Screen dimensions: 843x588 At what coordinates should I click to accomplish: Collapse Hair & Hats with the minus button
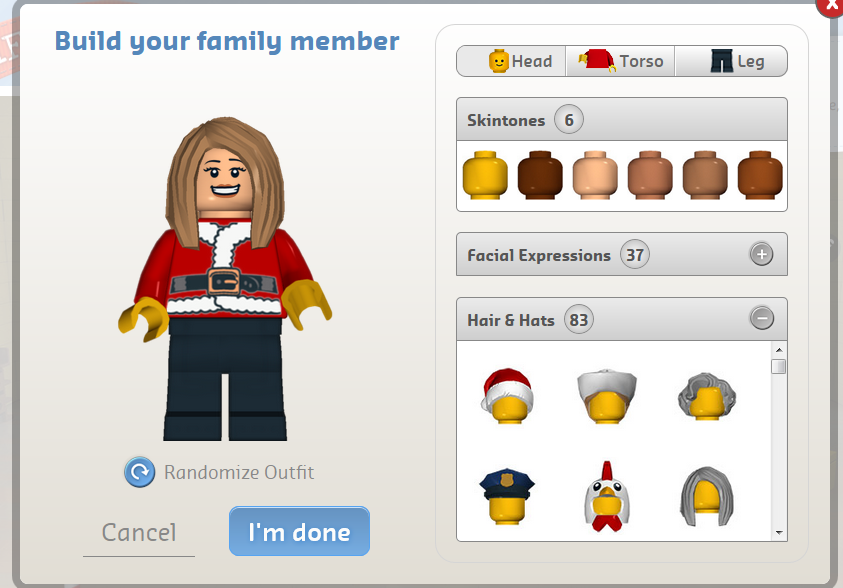[x=762, y=318]
